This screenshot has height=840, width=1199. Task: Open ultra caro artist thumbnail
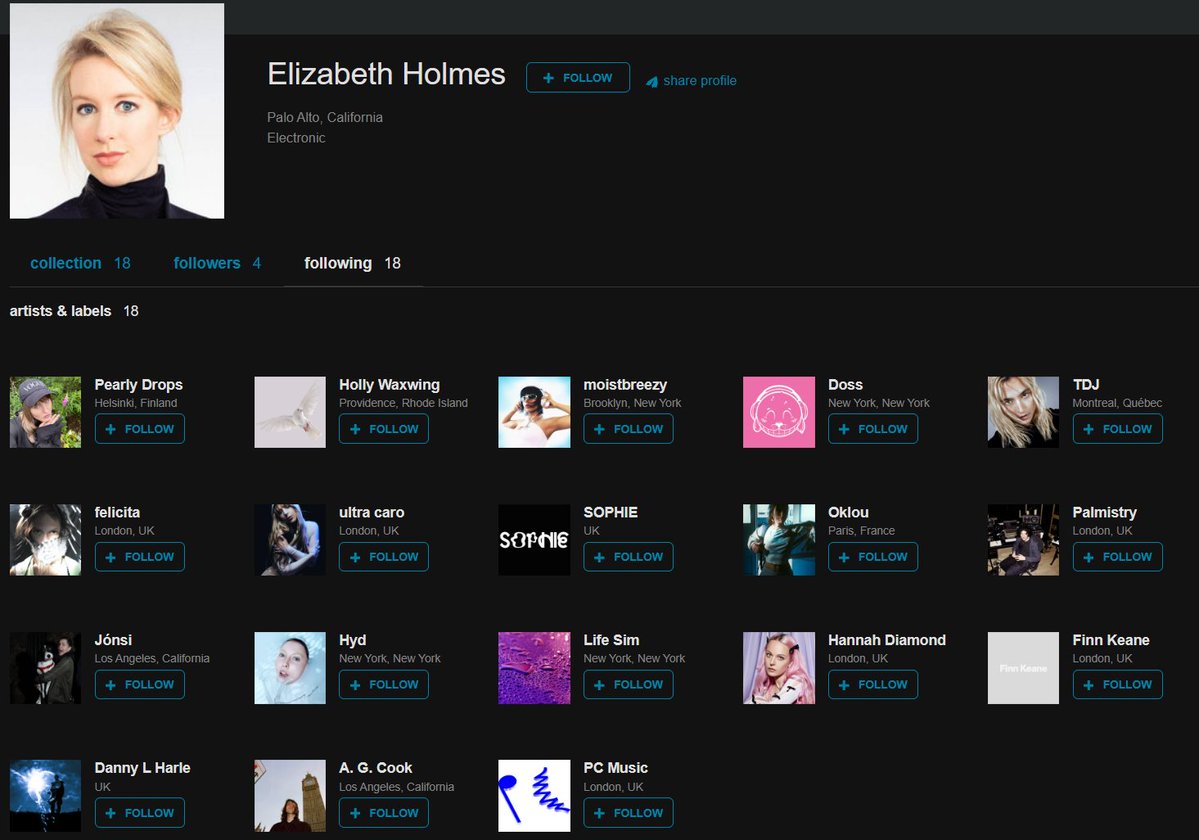point(290,540)
